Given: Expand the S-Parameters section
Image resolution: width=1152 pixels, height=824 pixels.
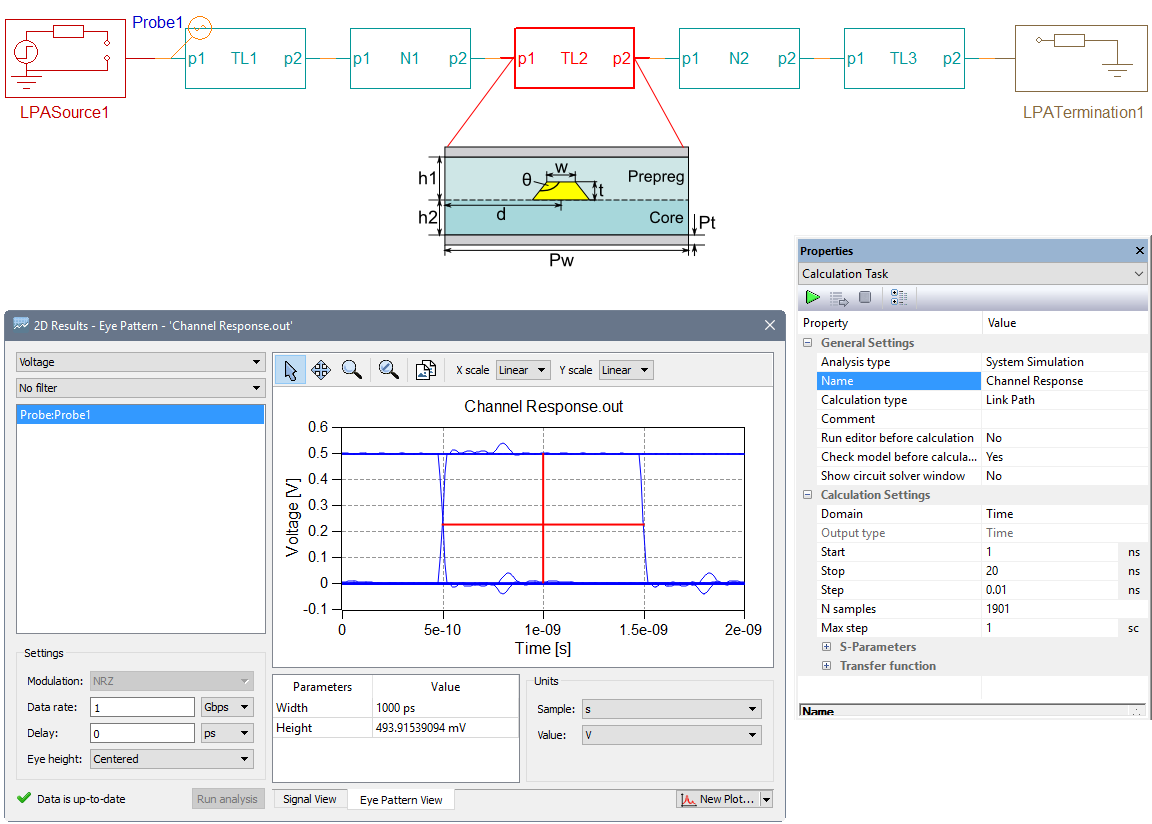Looking at the screenshot, I should 827,647.
